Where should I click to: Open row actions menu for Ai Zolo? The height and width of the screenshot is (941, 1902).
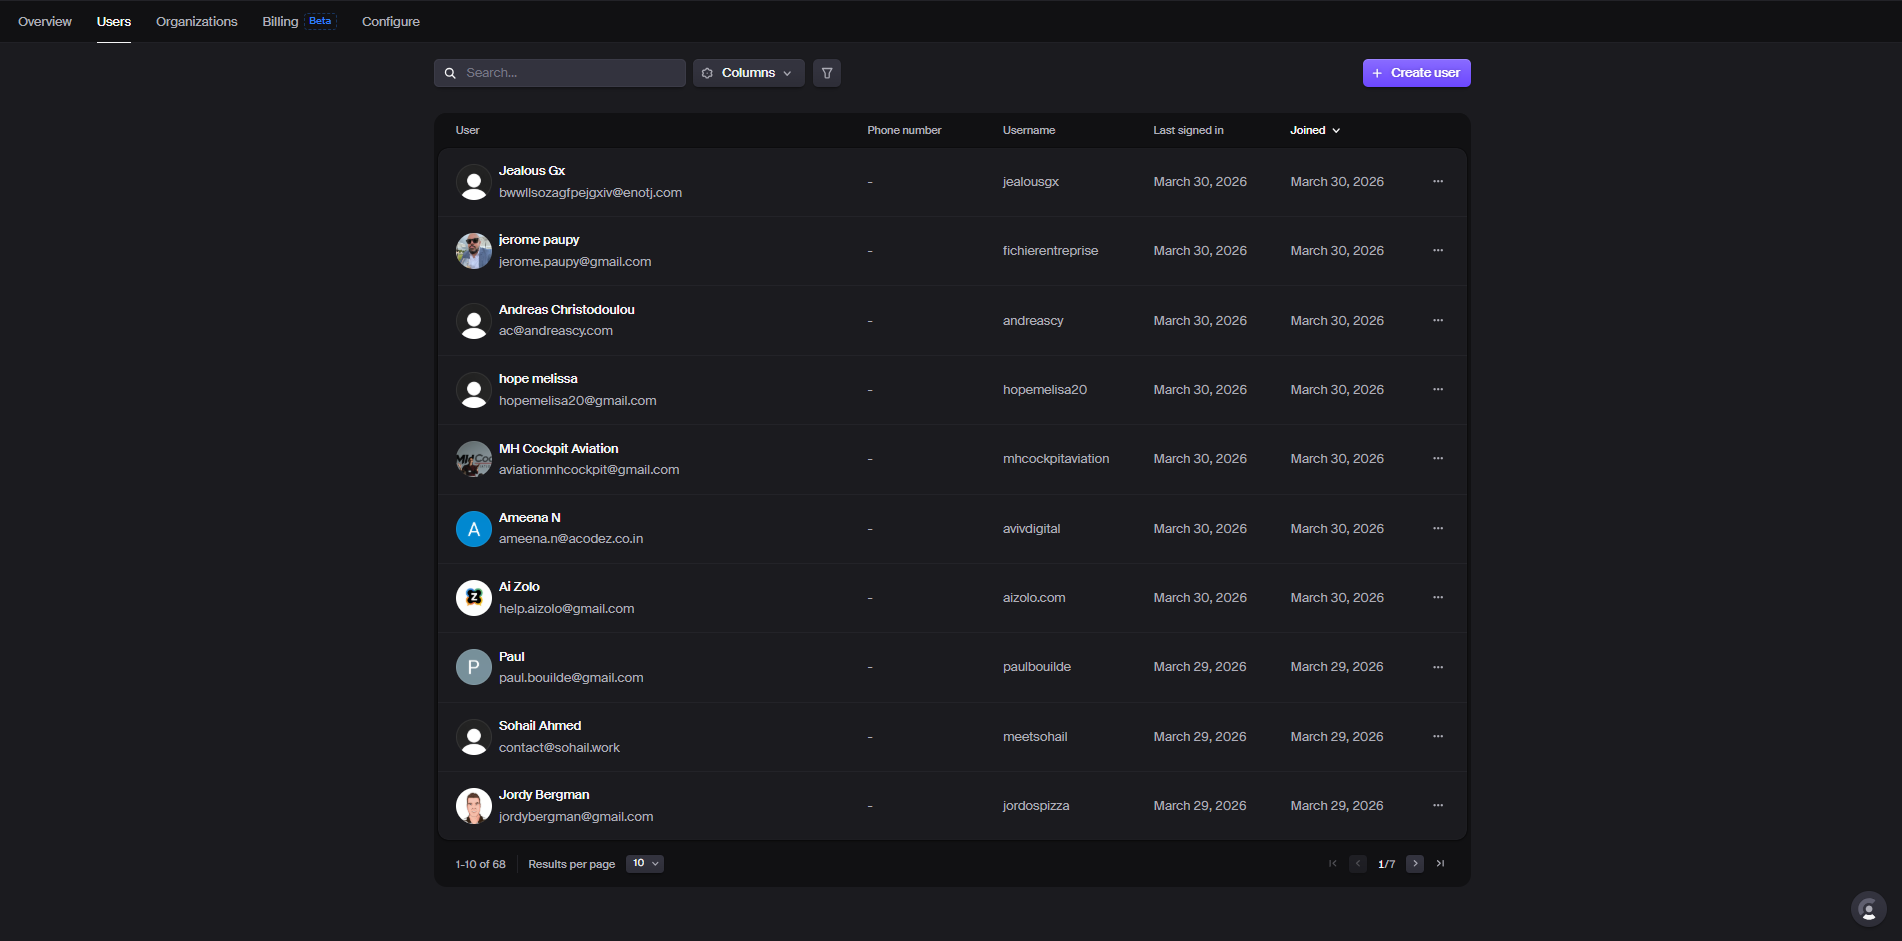(x=1437, y=598)
